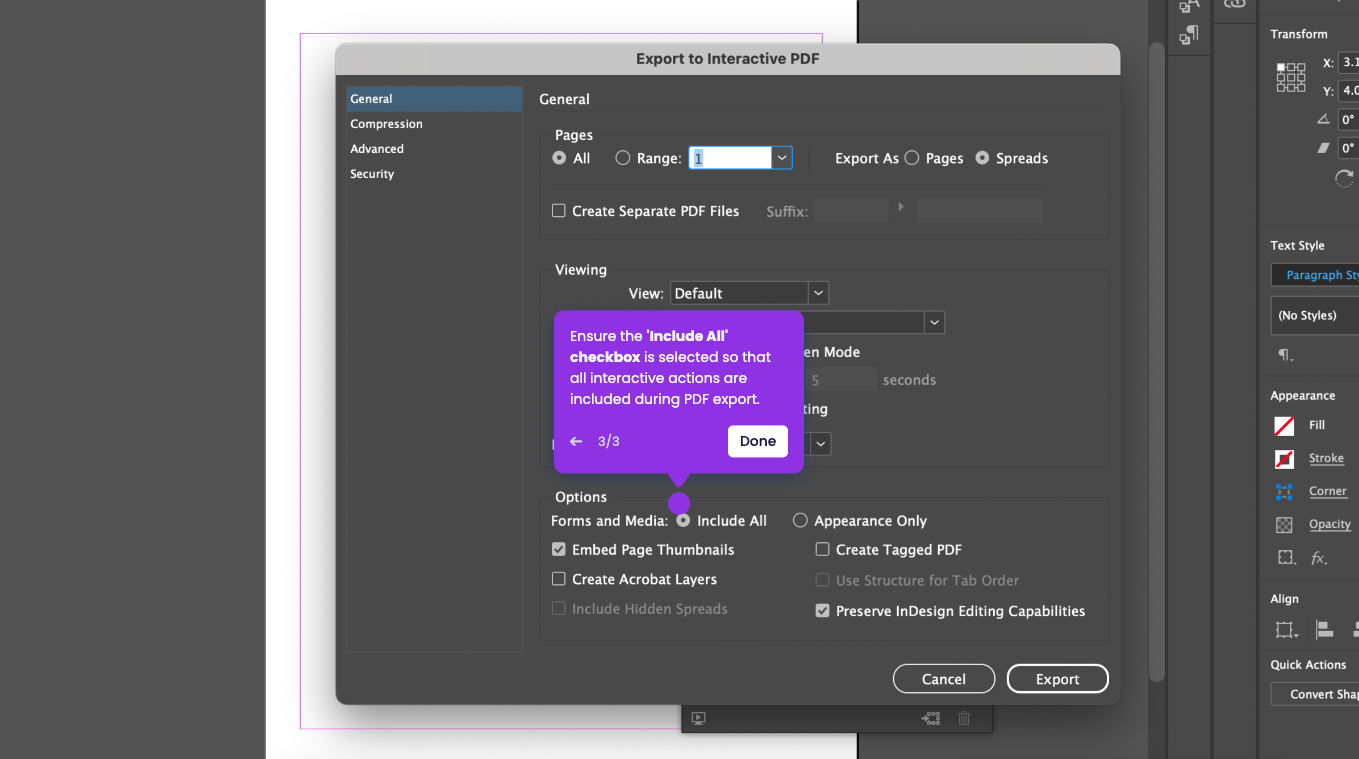Select the Appearance Only radio button
The width and height of the screenshot is (1359, 759).
point(800,521)
